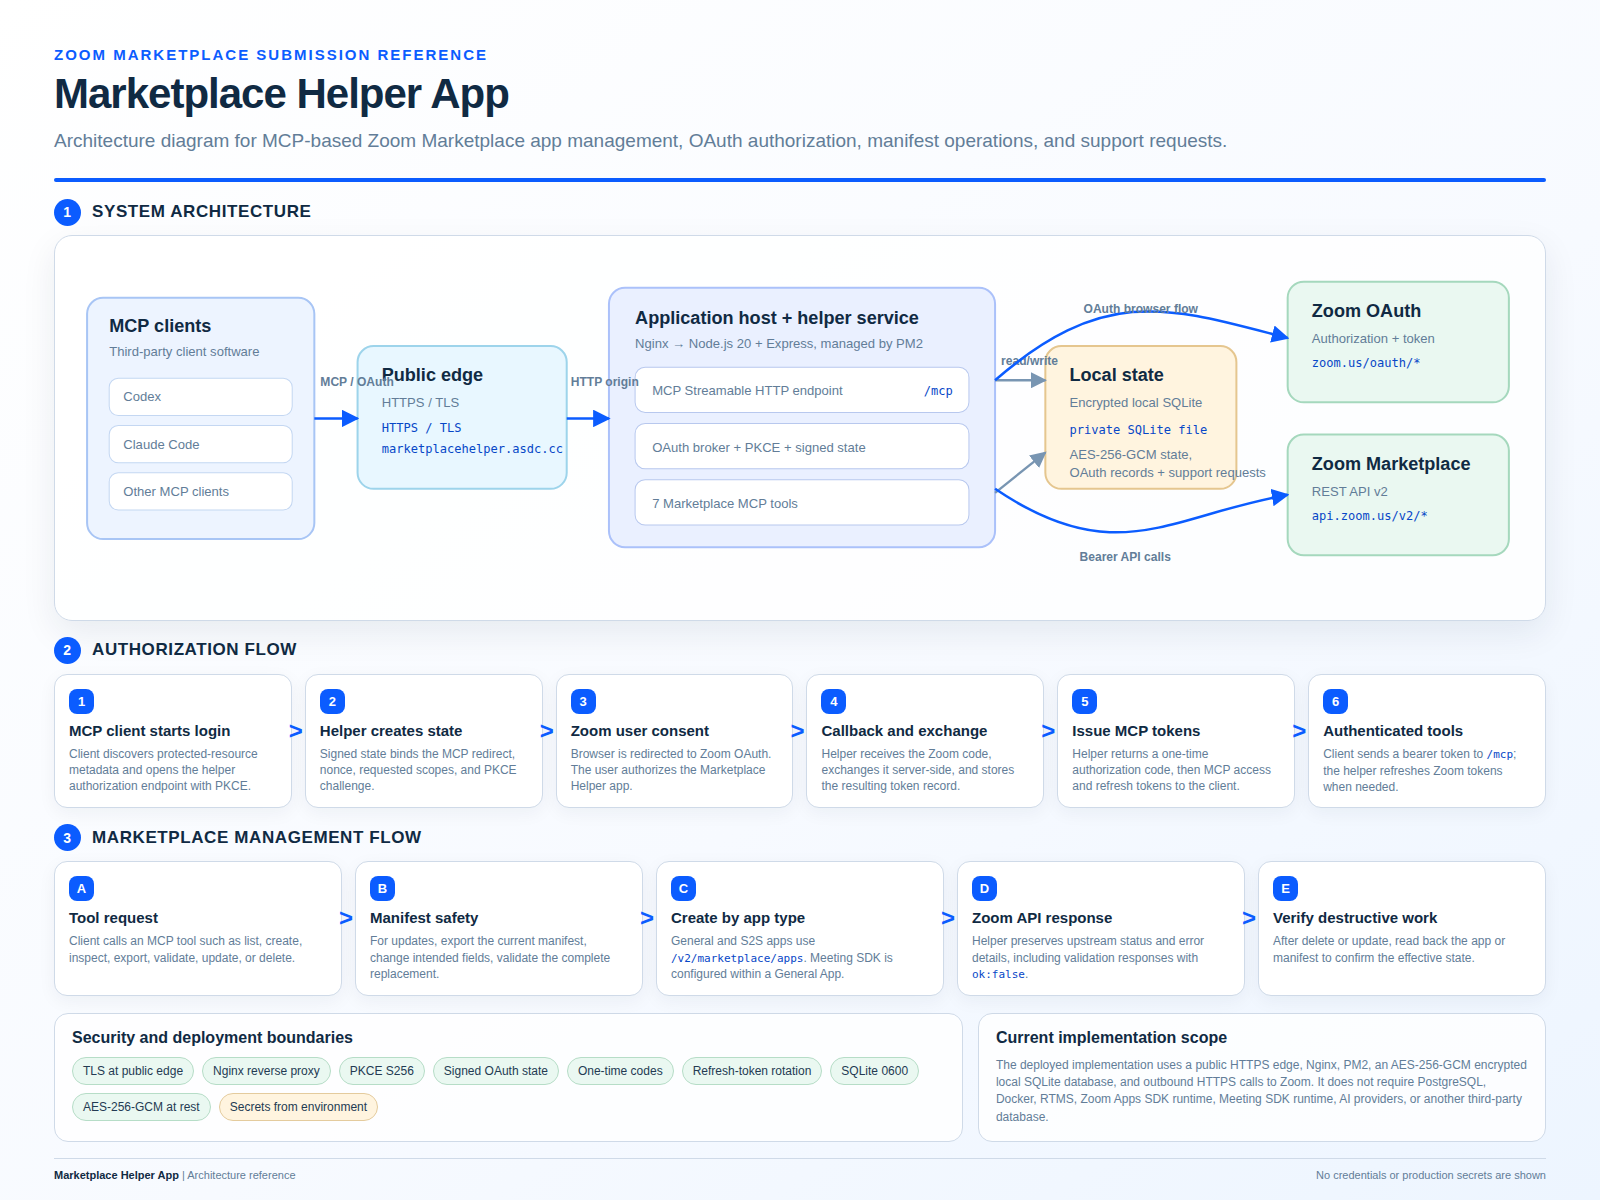Click the Signed OAuth state chip

496,1071
